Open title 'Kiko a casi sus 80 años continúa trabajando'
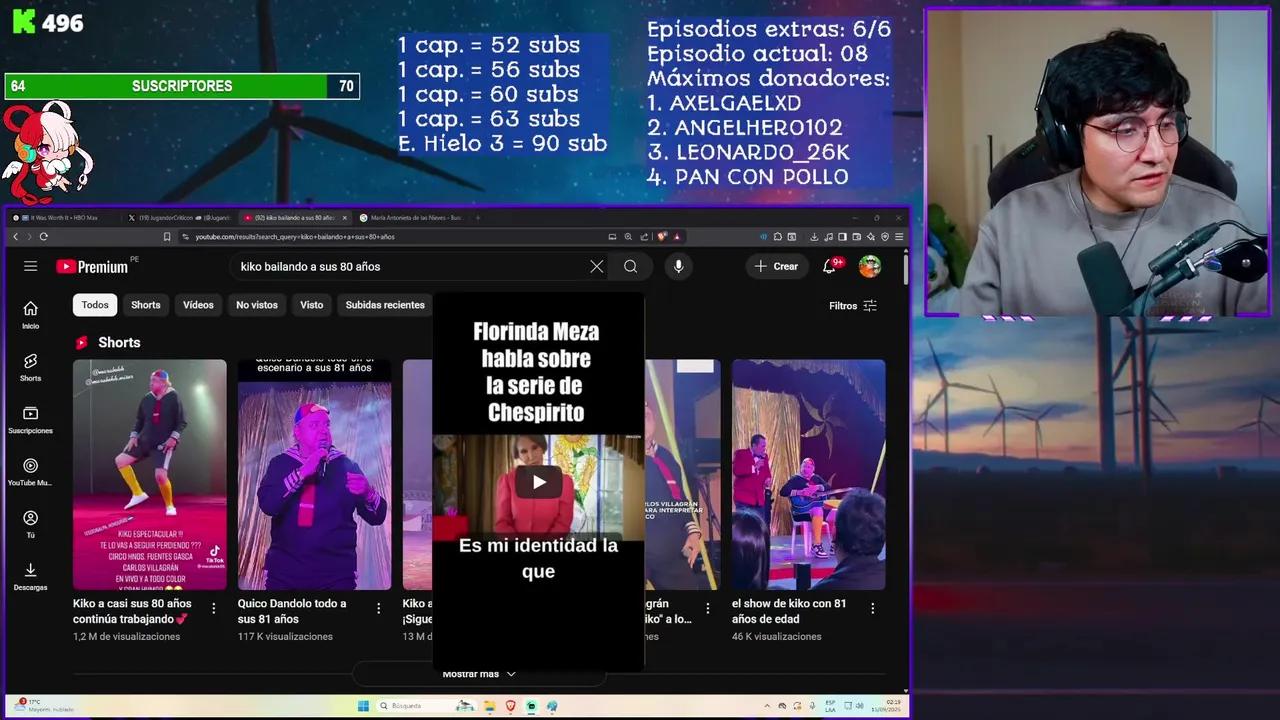1280x720 pixels. pos(132,611)
